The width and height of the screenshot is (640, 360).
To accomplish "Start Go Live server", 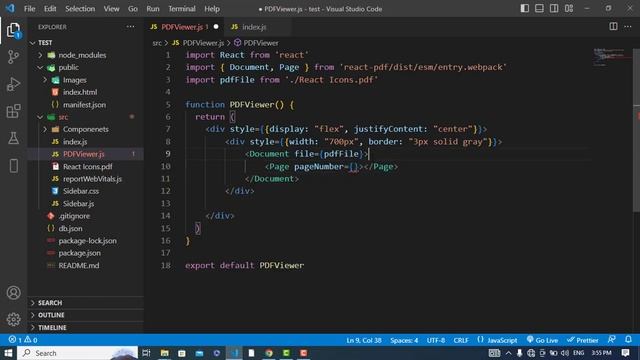I will coord(542,340).
